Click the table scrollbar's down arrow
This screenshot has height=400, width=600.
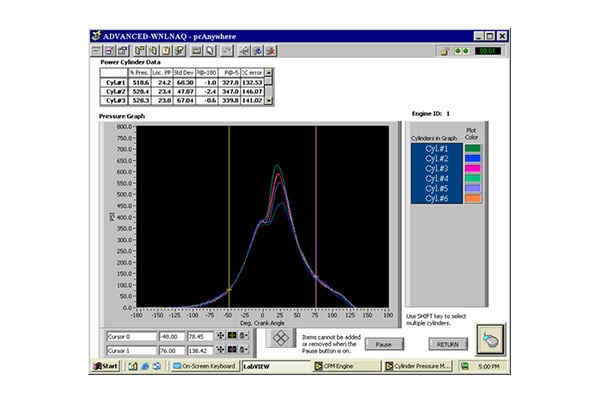[269, 101]
